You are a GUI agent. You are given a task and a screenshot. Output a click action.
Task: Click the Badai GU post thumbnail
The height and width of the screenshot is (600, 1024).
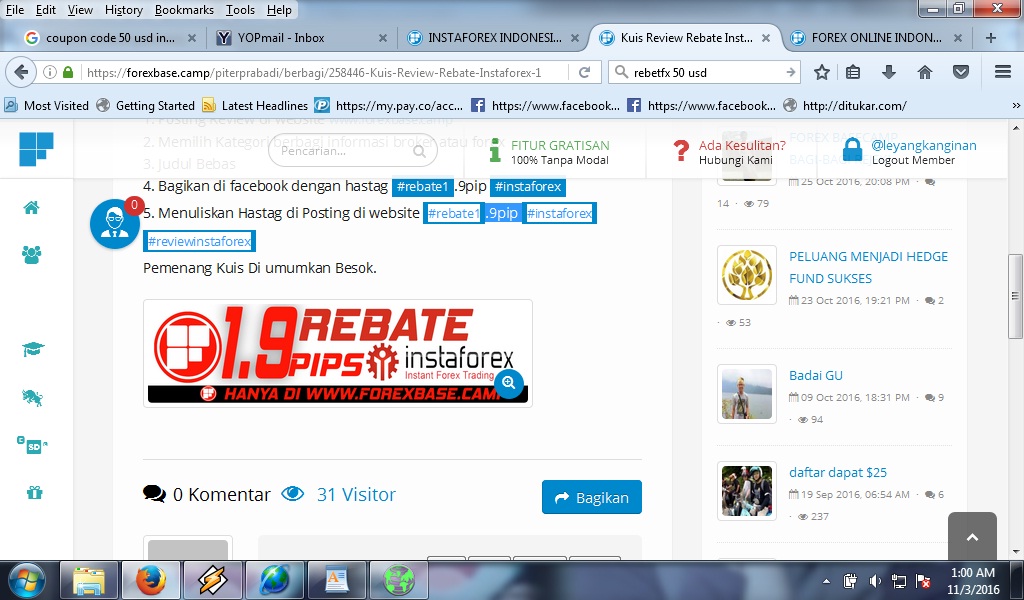(x=747, y=394)
